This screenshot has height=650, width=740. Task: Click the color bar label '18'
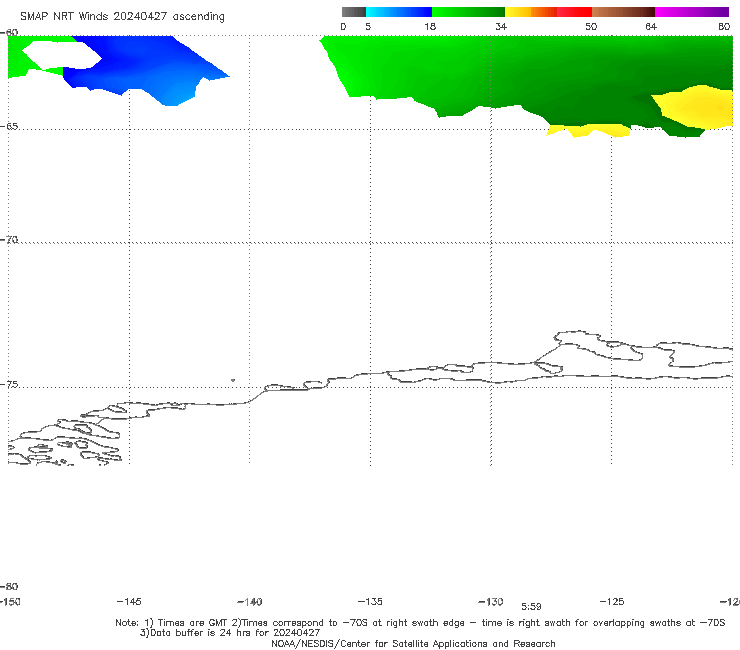430,27
